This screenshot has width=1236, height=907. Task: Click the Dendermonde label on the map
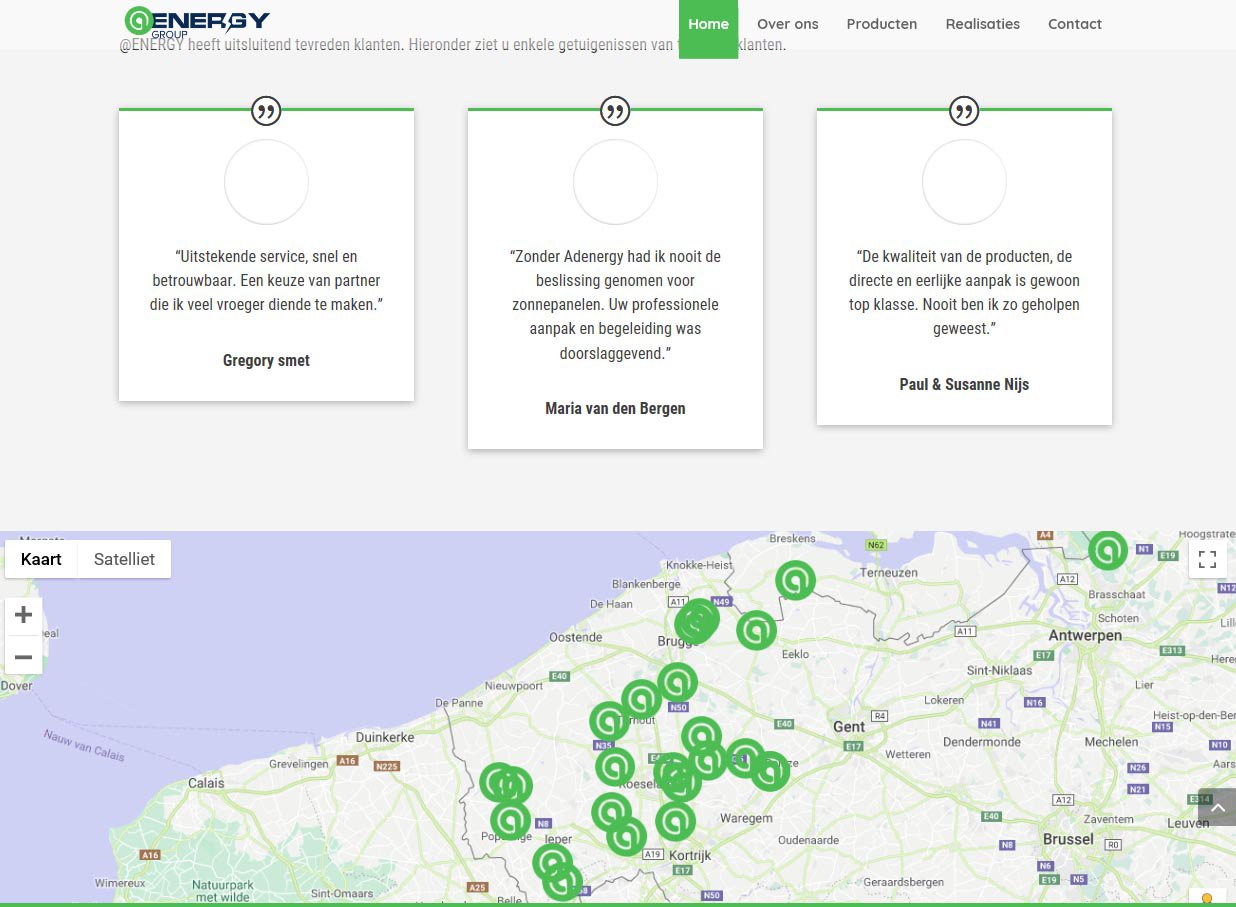point(982,742)
